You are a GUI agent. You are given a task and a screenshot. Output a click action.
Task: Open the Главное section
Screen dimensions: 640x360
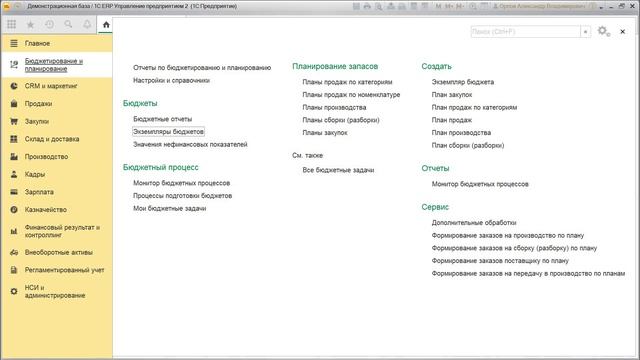click(x=57, y=43)
